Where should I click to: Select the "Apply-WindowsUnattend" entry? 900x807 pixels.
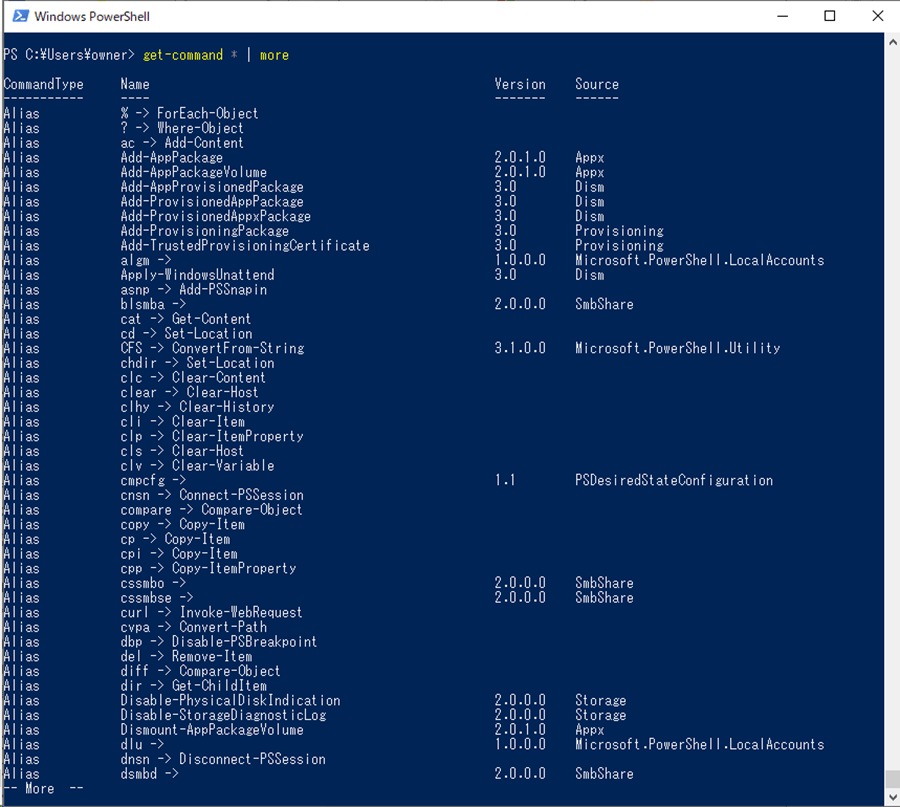(x=197, y=275)
